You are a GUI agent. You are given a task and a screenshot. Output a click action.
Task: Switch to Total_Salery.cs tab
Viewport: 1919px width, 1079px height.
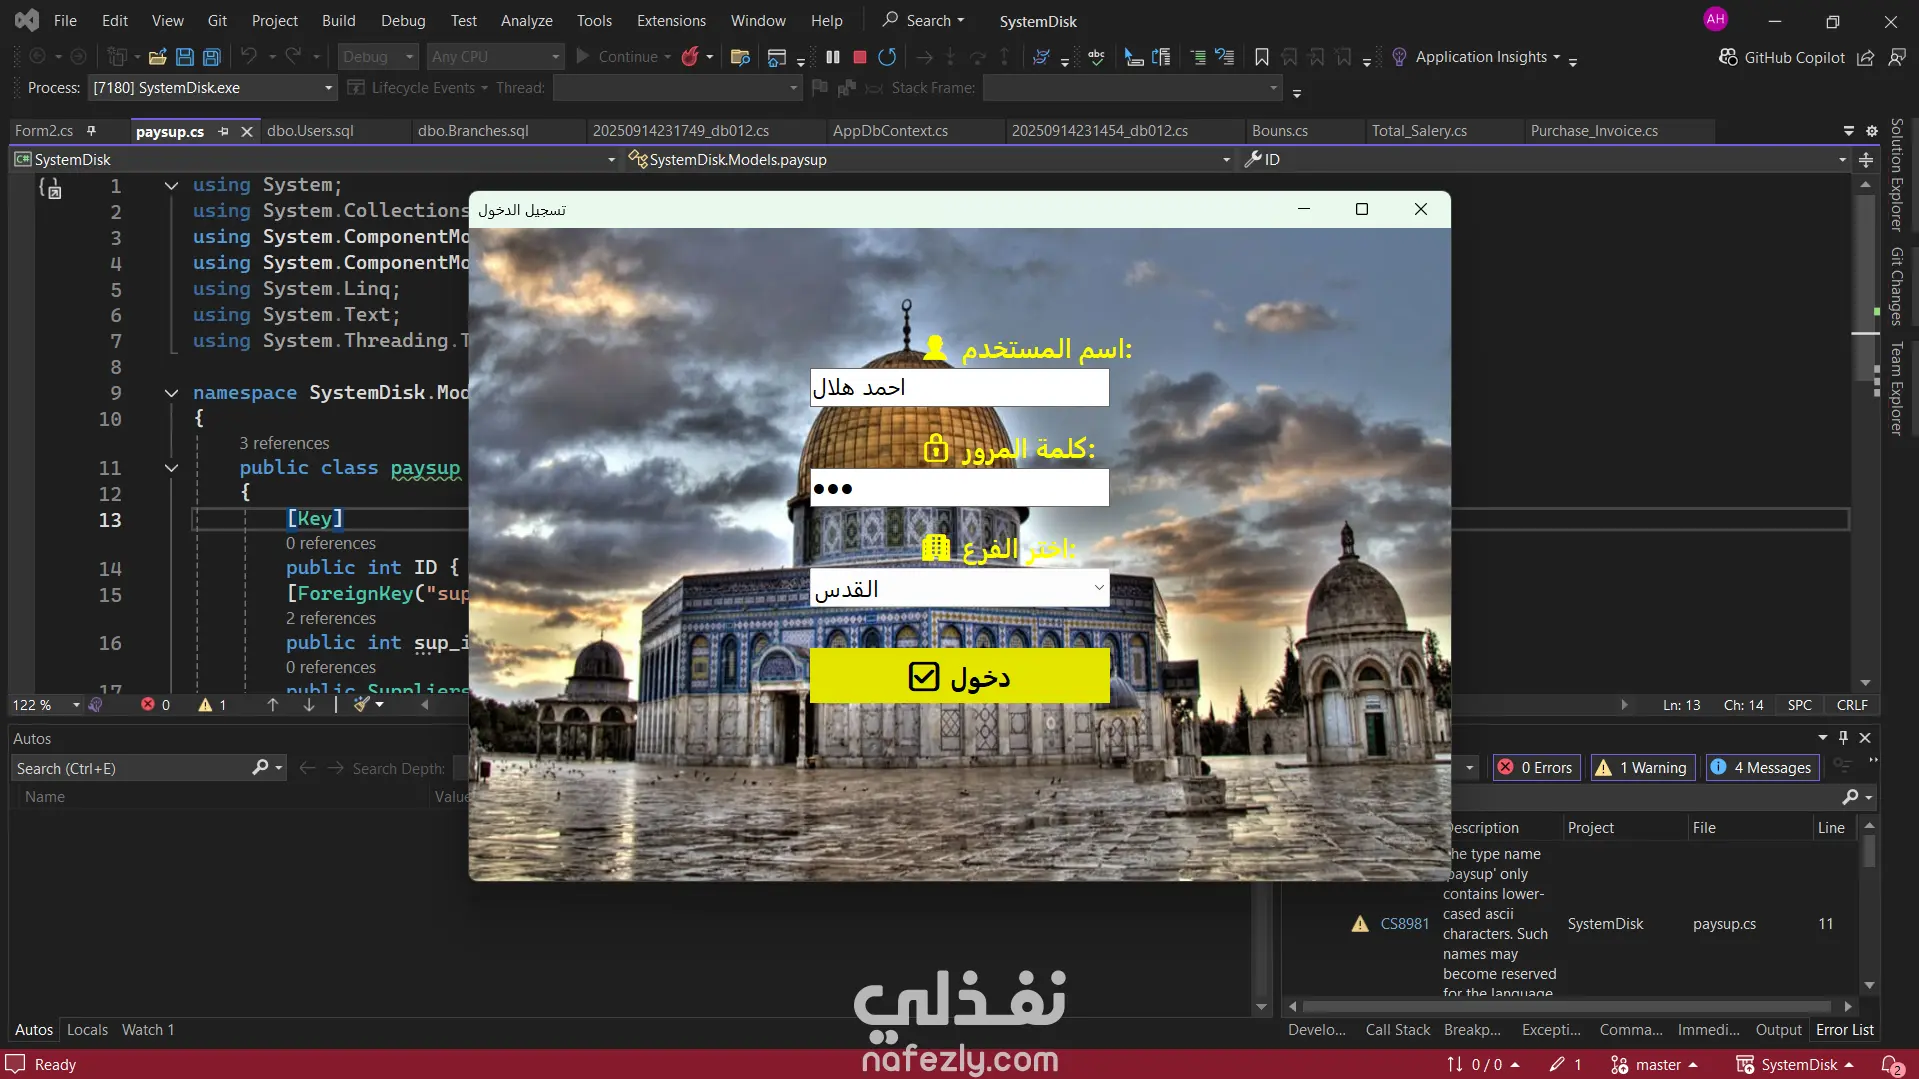(x=1419, y=131)
